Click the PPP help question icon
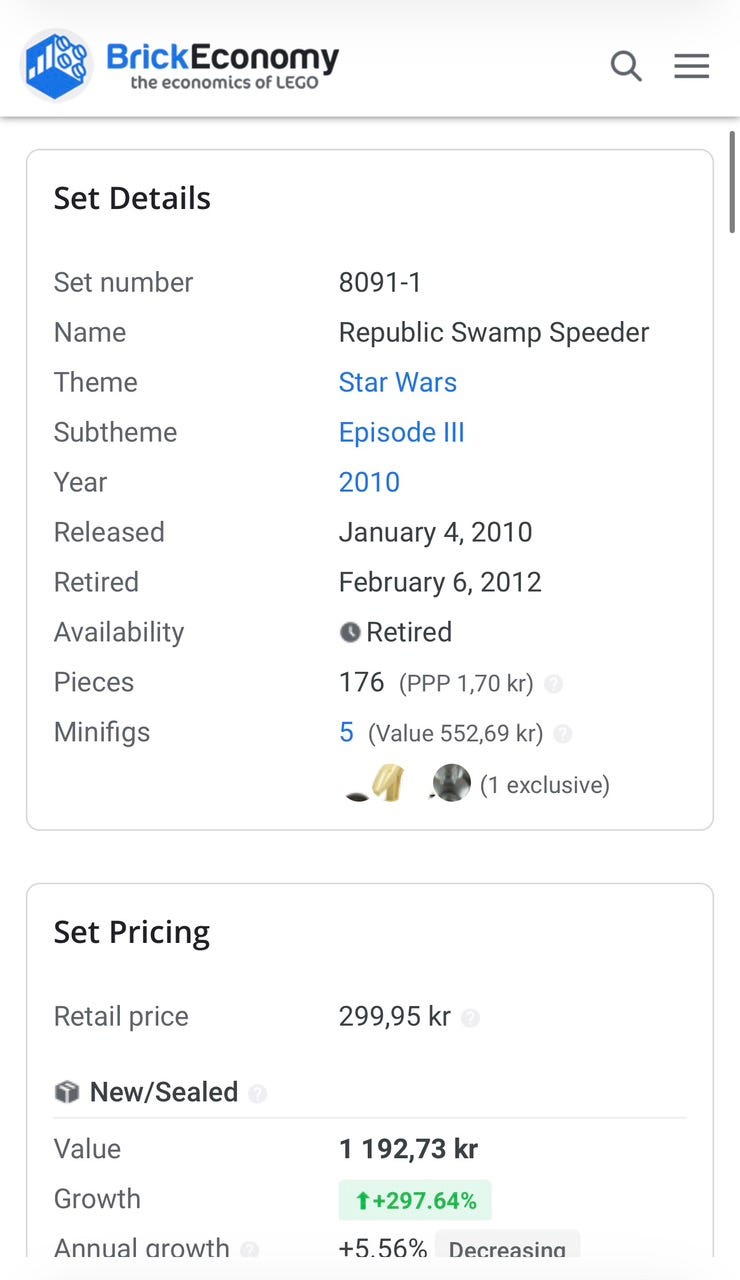The width and height of the screenshot is (740, 1280). click(x=553, y=684)
